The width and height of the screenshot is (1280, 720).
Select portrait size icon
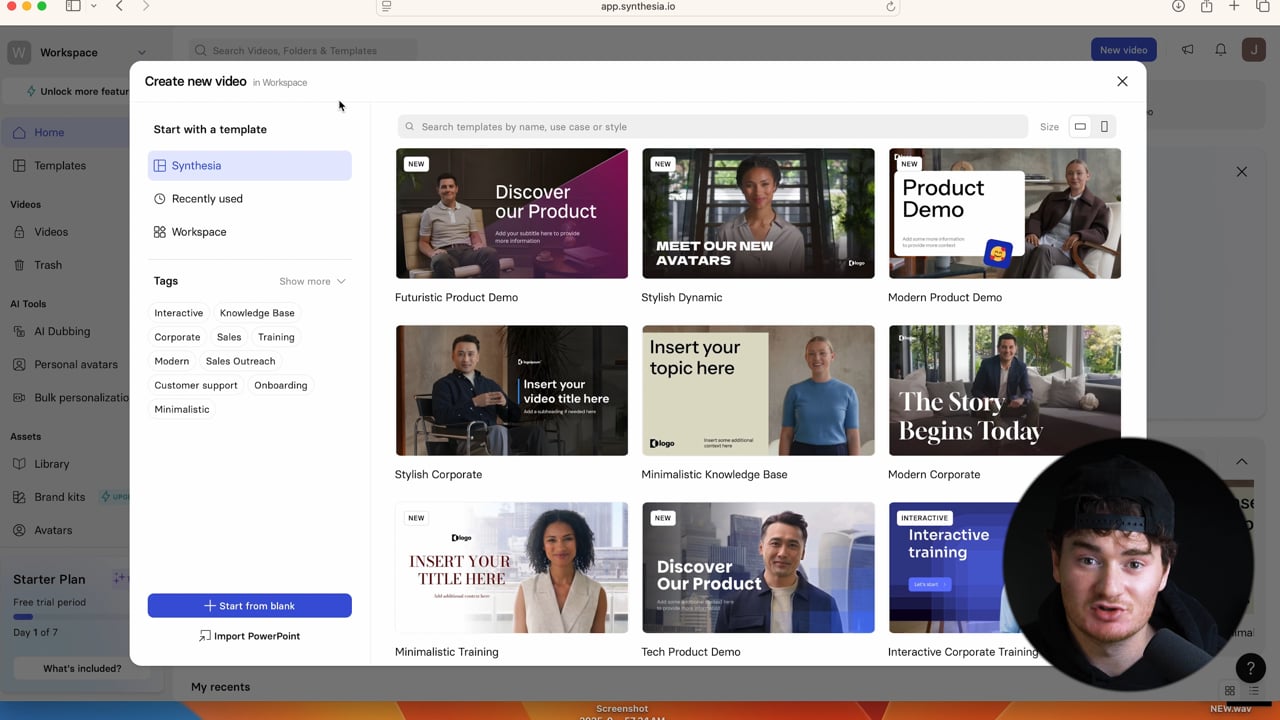(x=1104, y=127)
